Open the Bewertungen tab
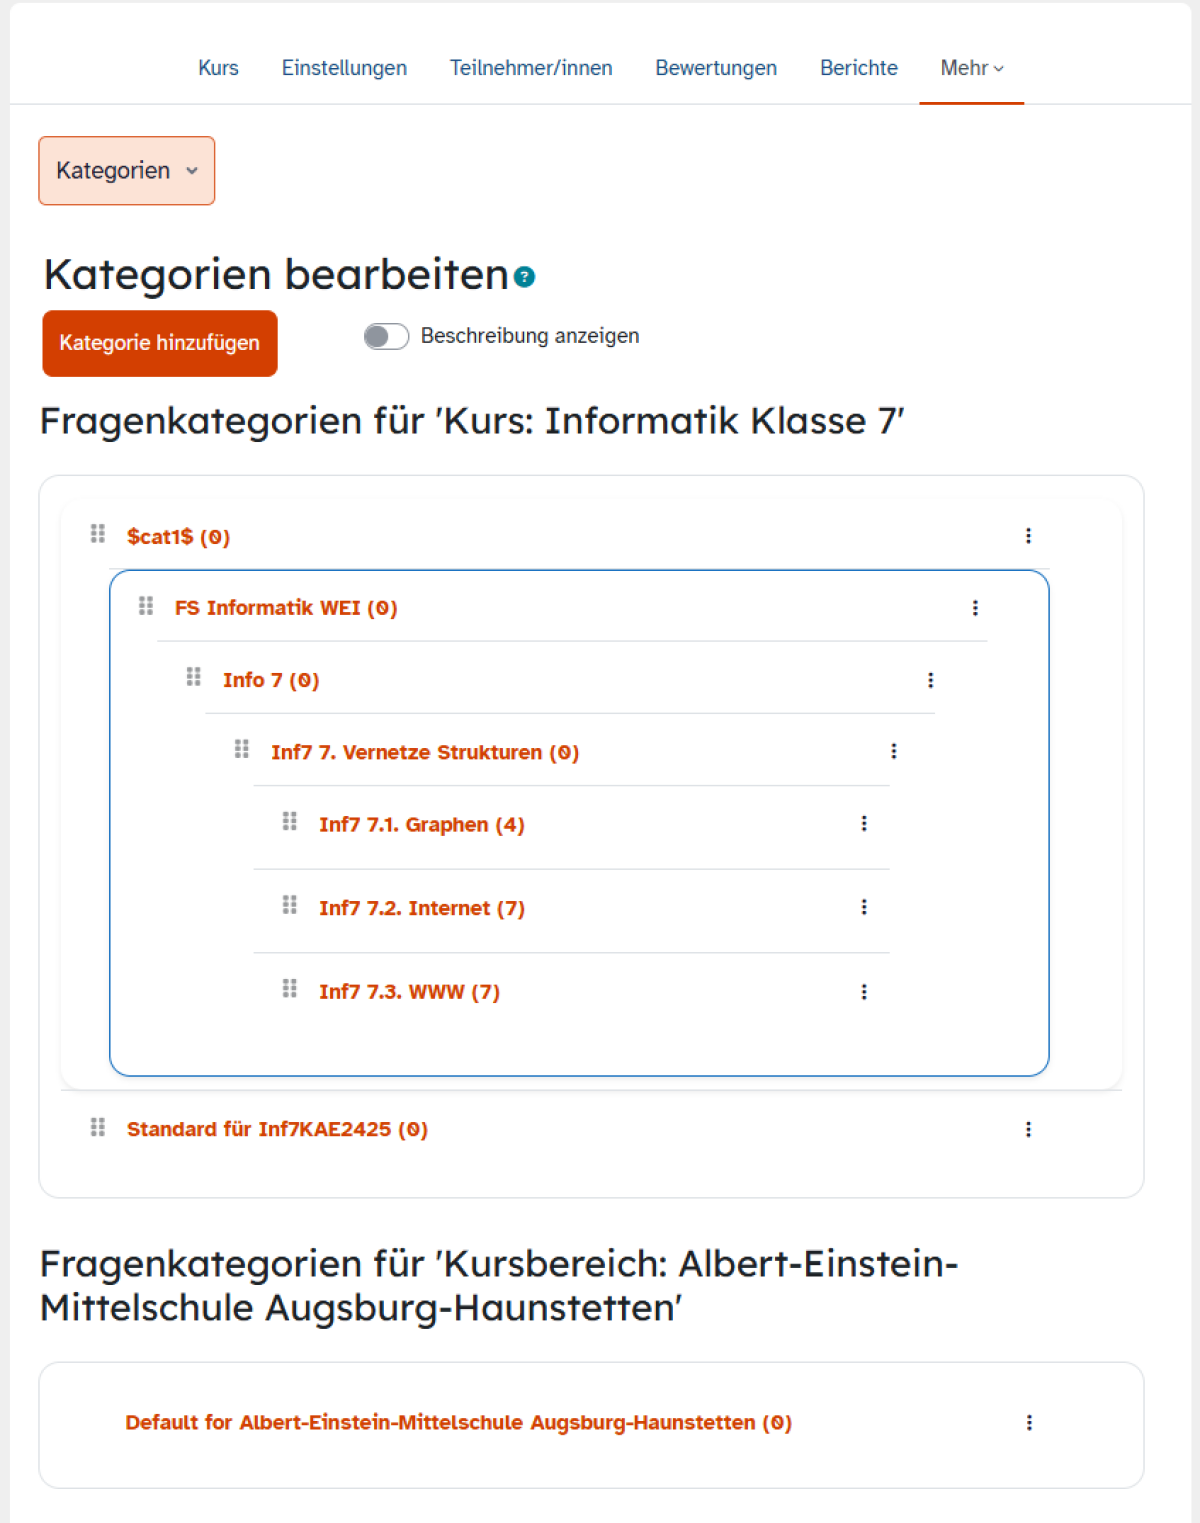This screenshot has height=1523, width=1200. click(x=716, y=68)
